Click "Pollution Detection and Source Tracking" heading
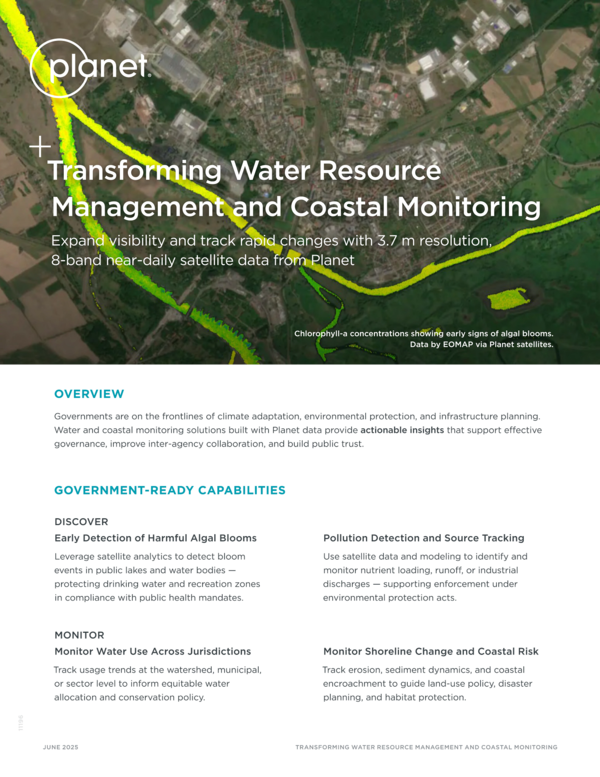 click(x=424, y=538)
